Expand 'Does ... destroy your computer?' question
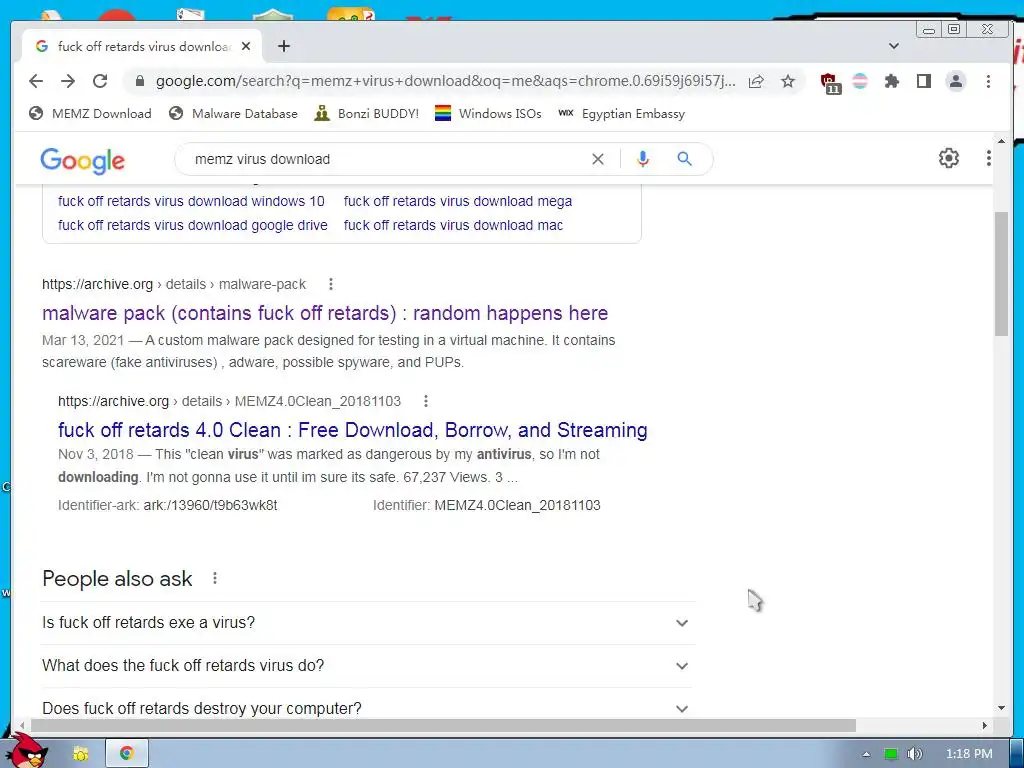 [368, 708]
